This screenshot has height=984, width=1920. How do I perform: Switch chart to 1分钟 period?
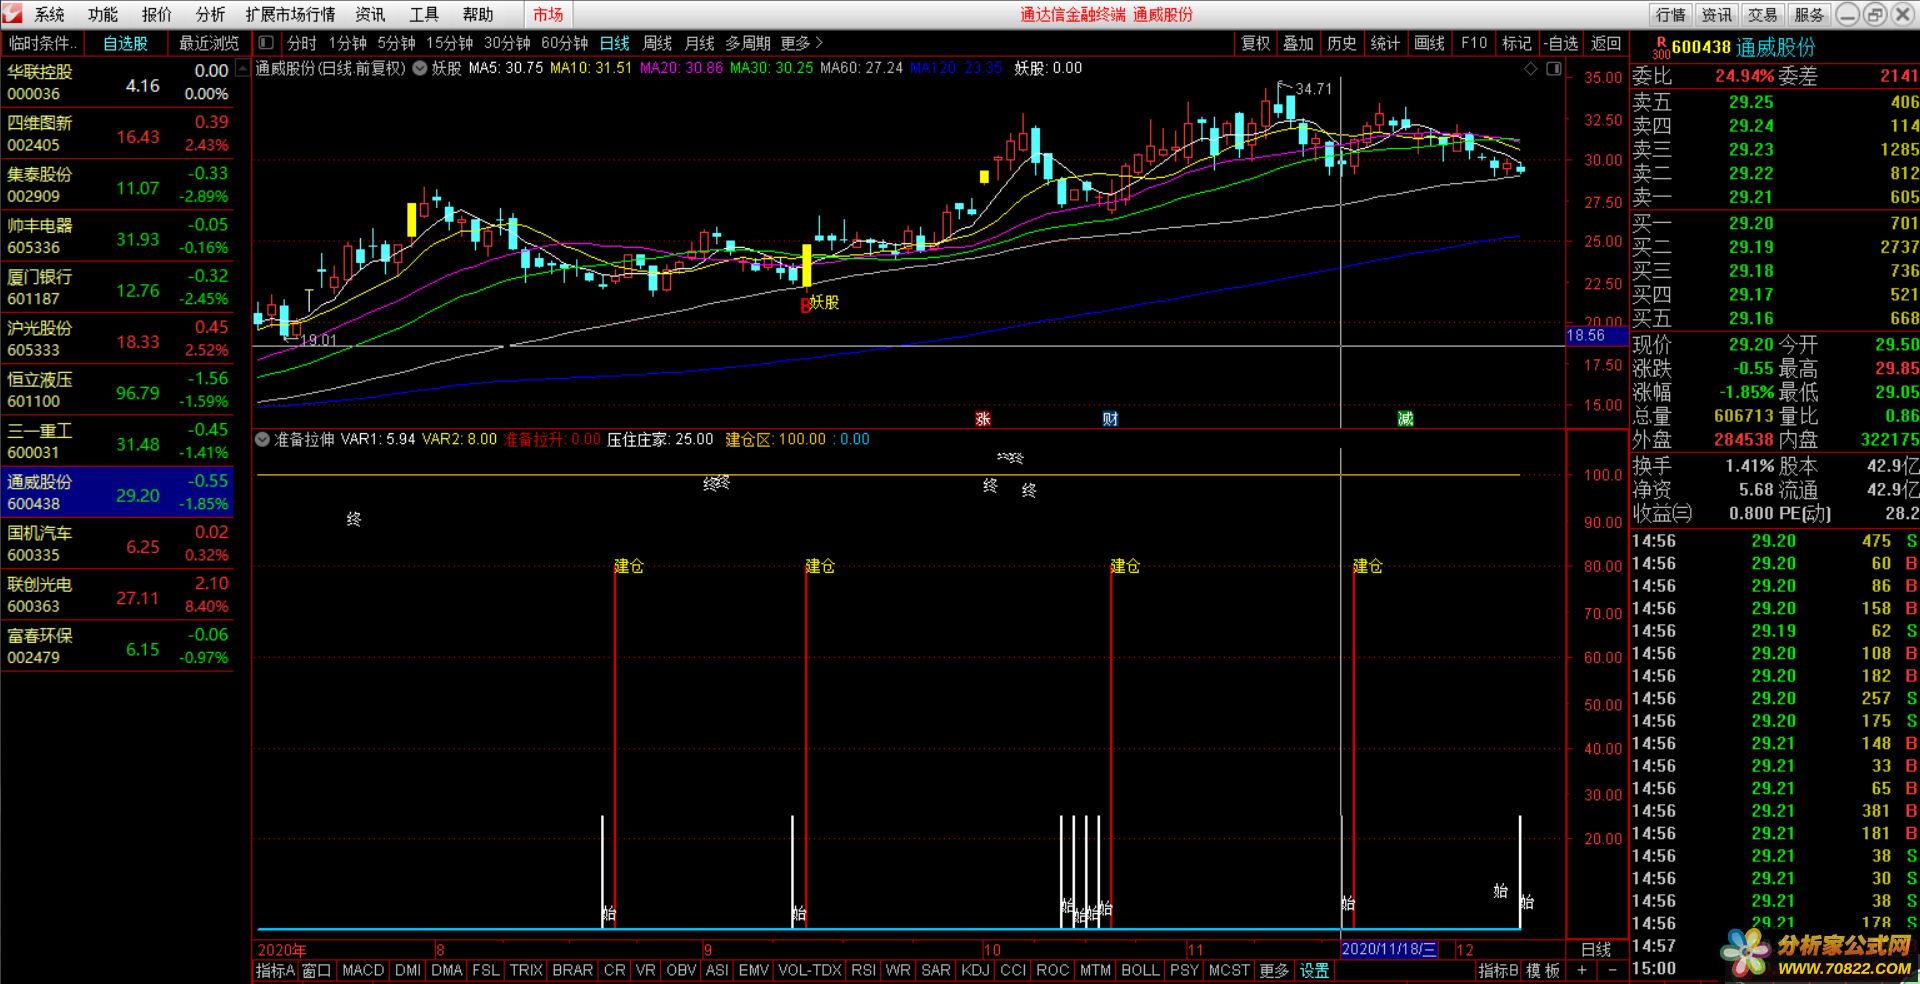click(347, 43)
